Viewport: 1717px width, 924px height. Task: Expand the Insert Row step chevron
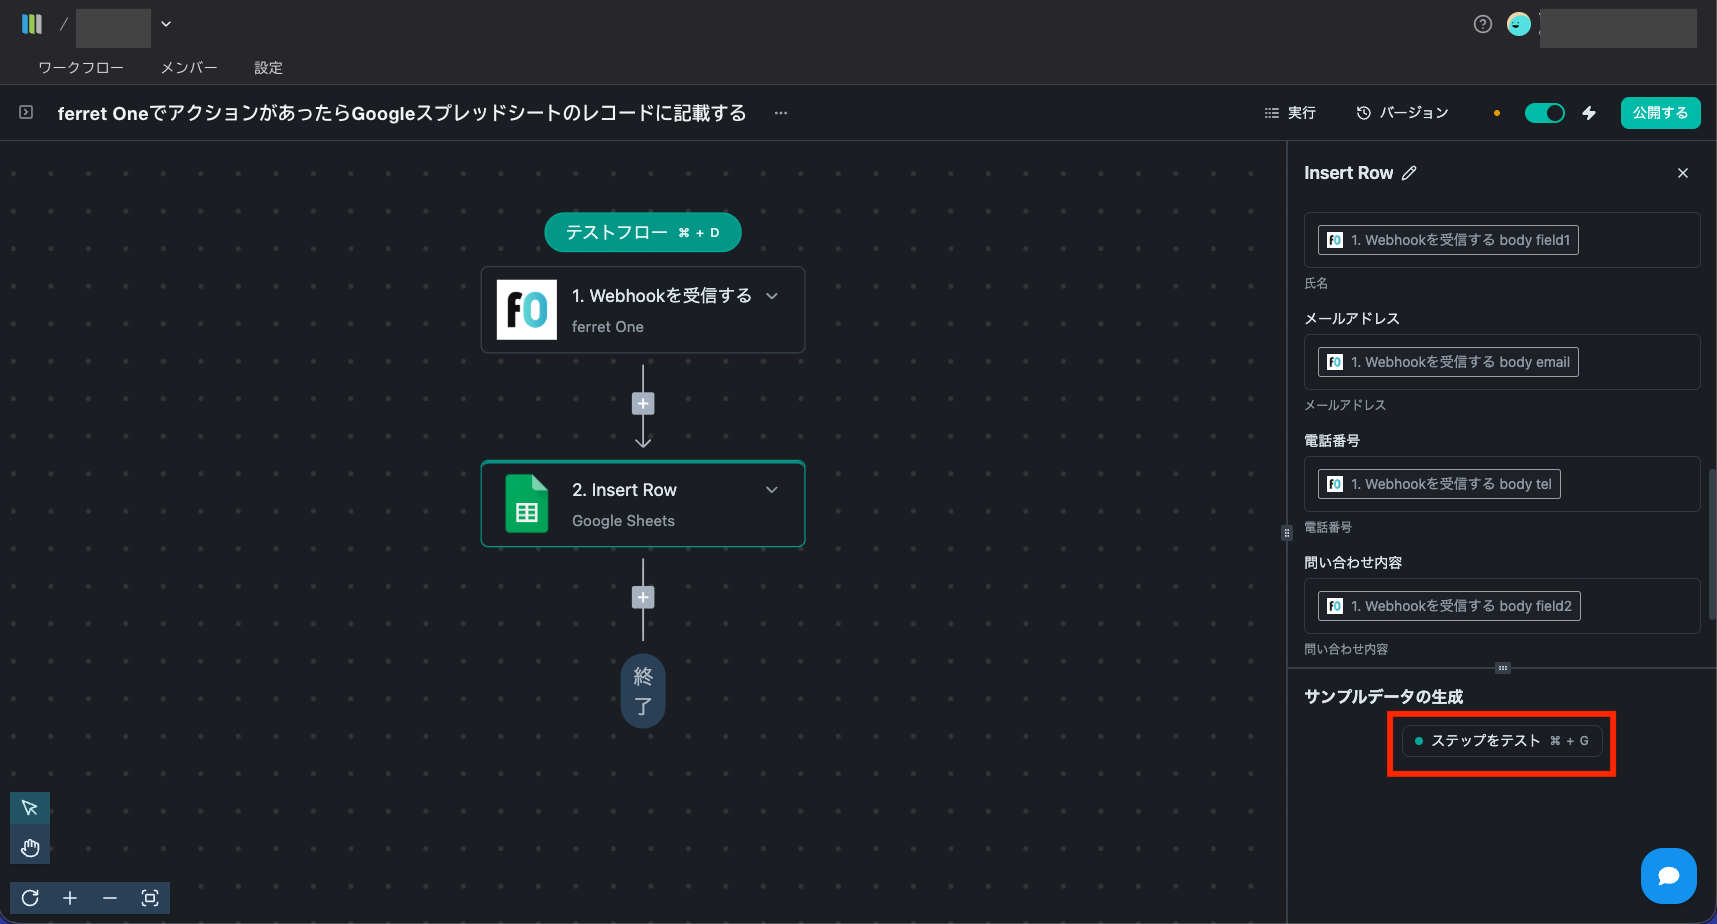click(772, 490)
